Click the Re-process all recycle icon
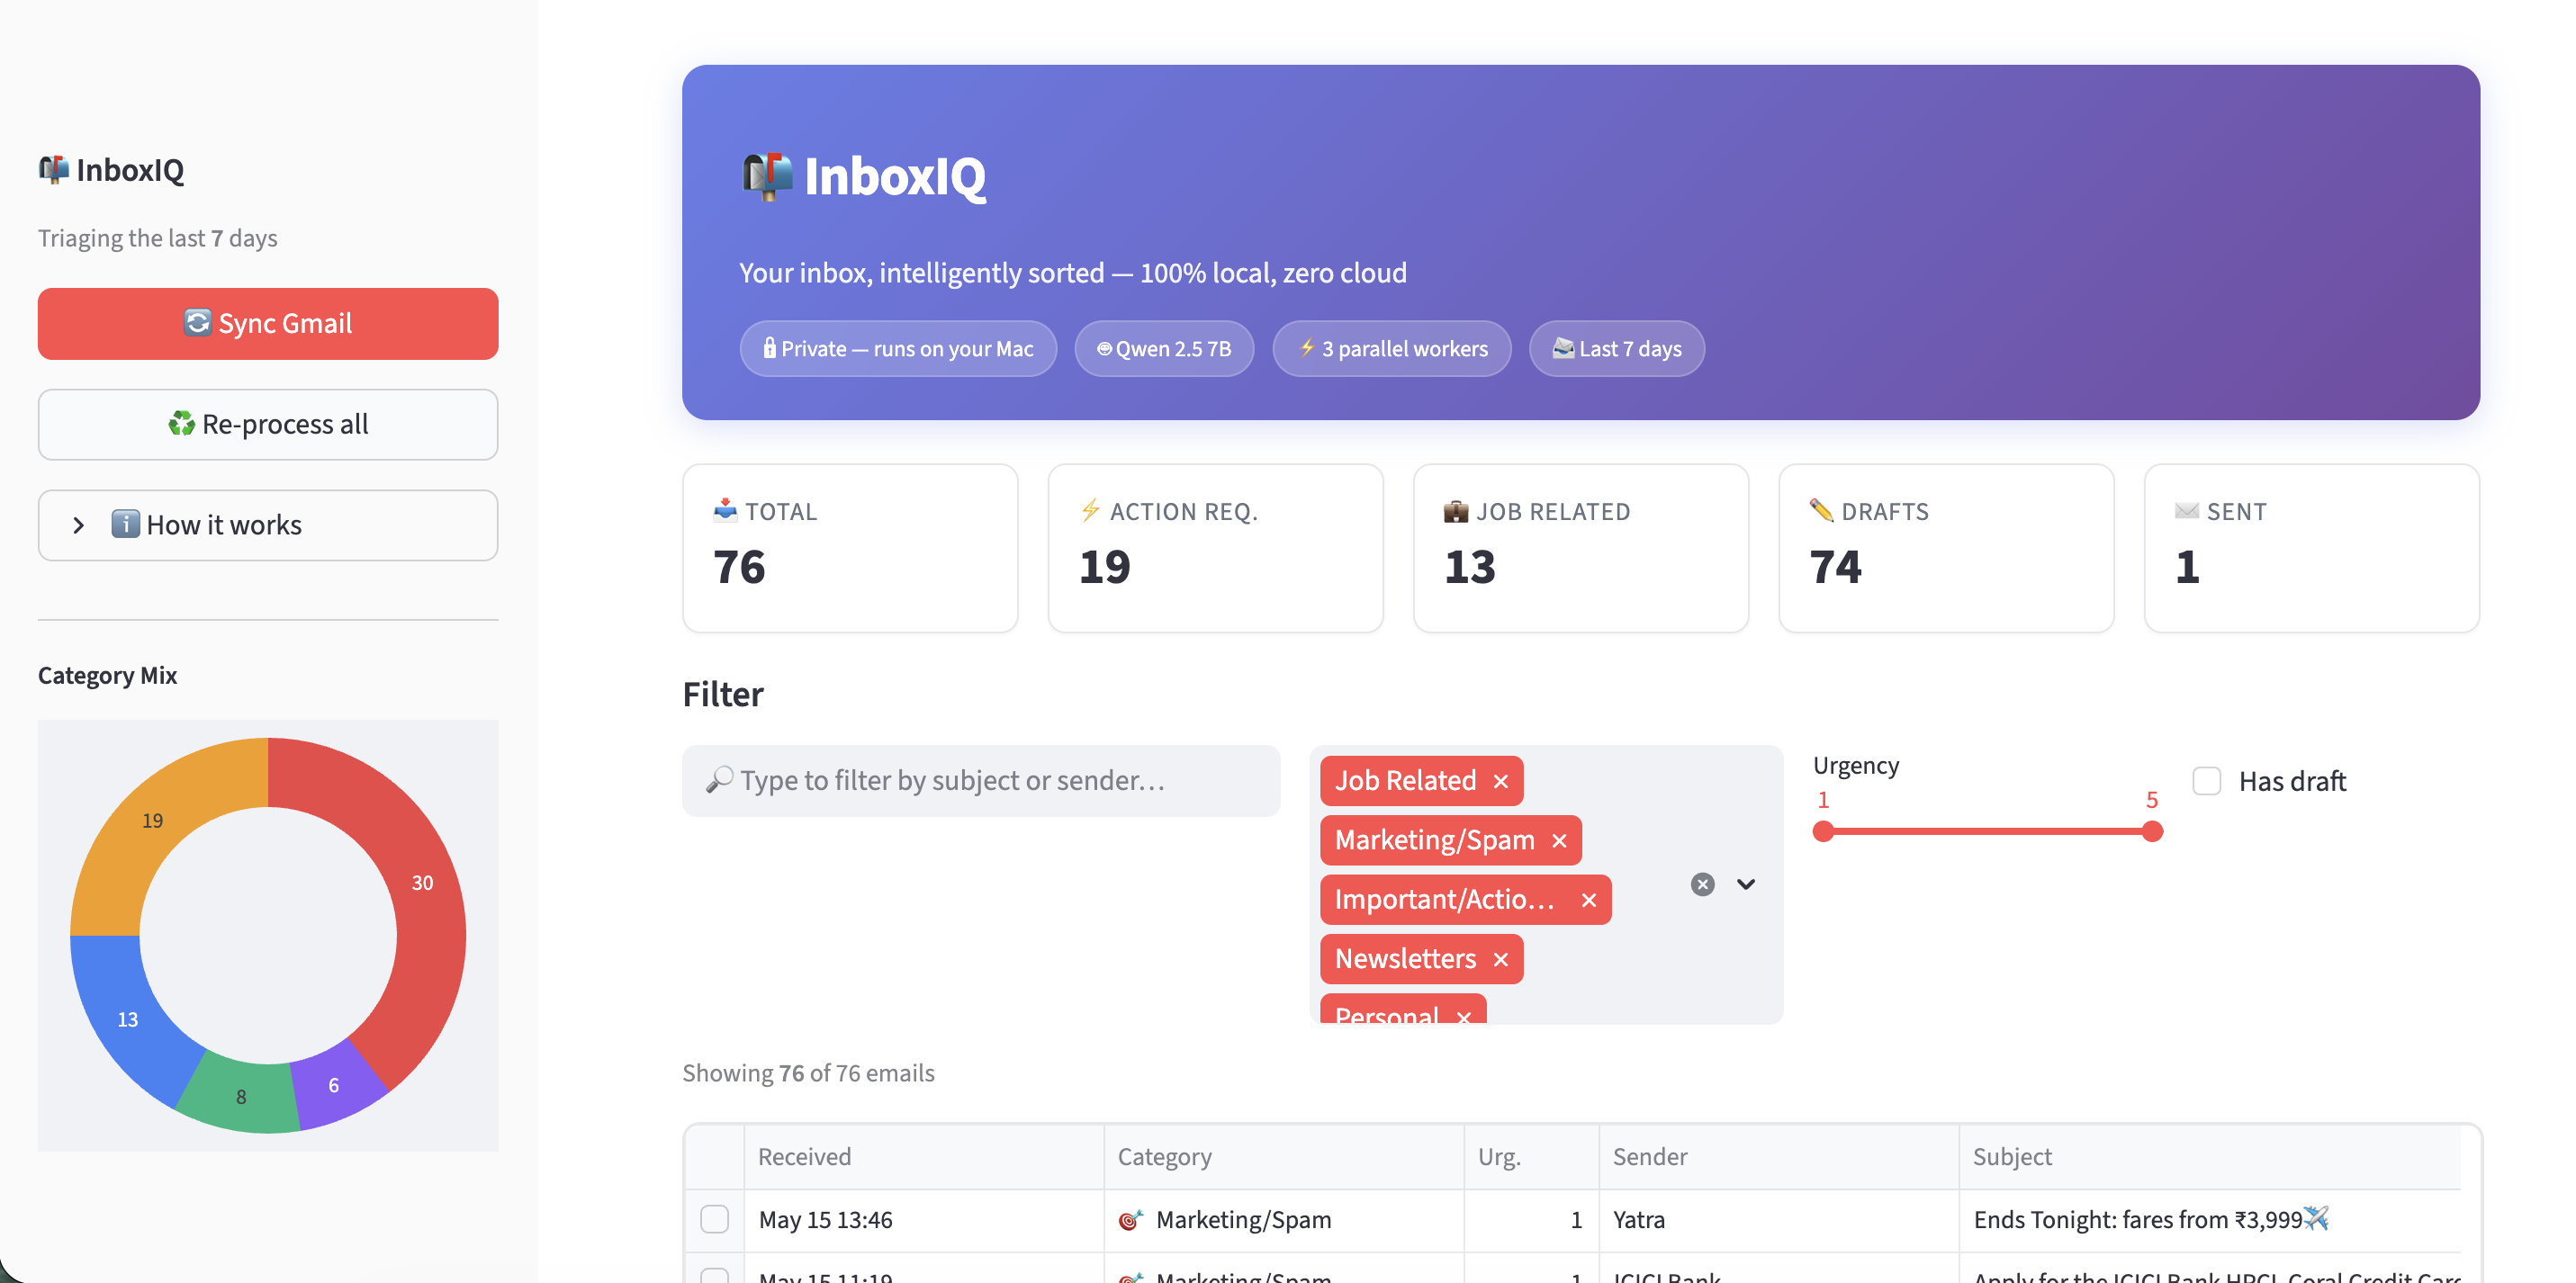The width and height of the screenshot is (2576, 1283). (181, 423)
